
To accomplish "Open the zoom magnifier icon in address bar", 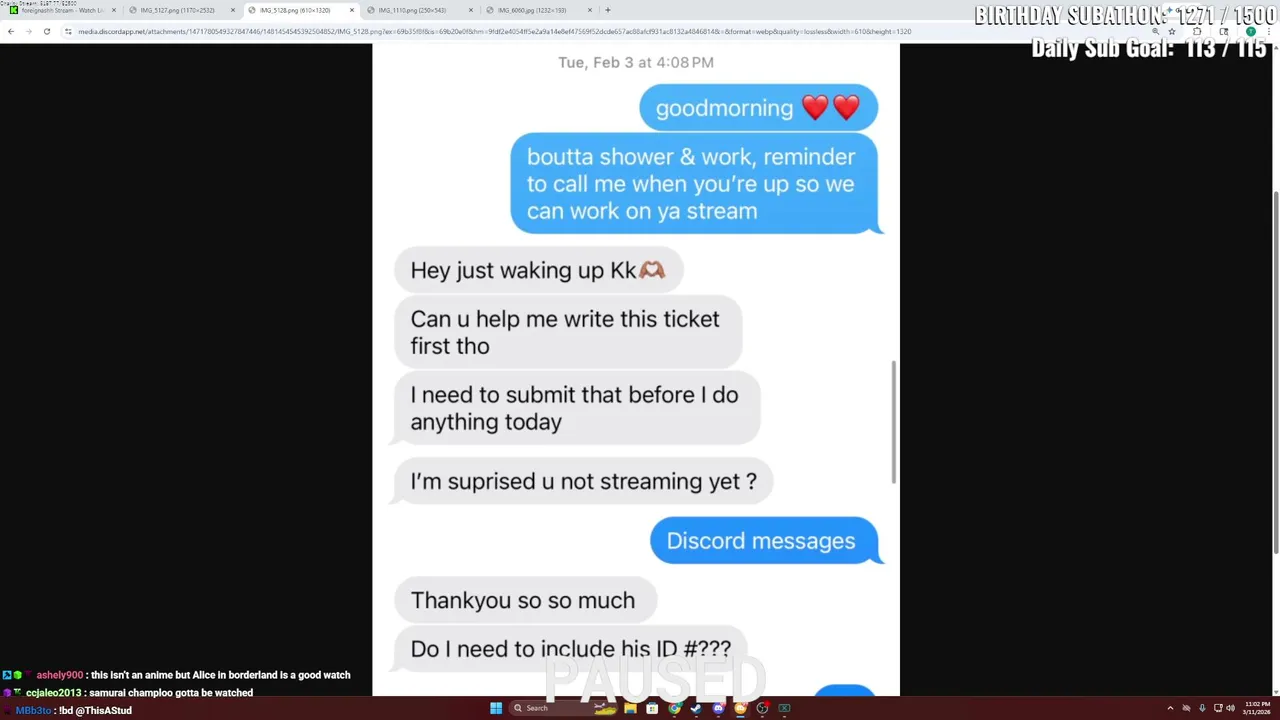I will point(1156,31).
